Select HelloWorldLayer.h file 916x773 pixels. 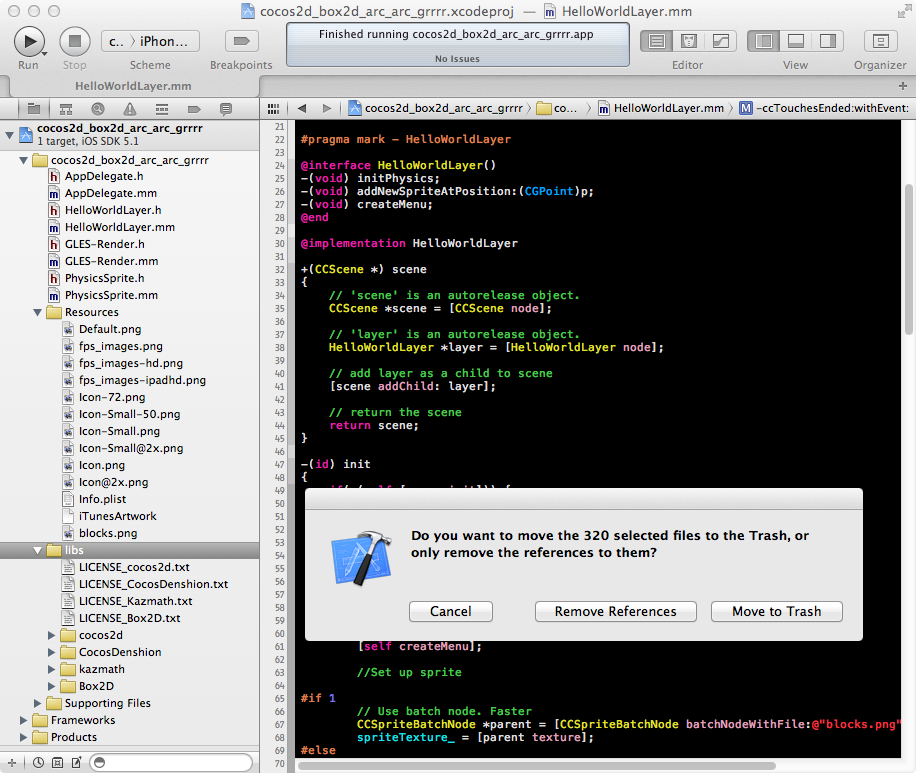coord(113,210)
